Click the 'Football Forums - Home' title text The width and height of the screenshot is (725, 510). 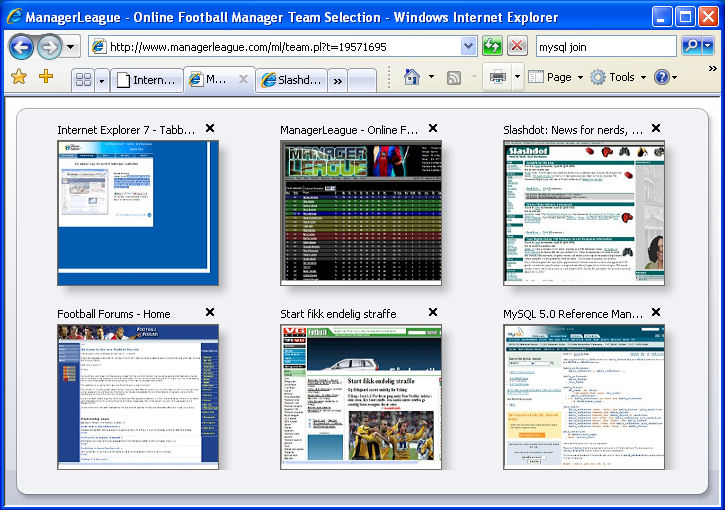point(114,314)
